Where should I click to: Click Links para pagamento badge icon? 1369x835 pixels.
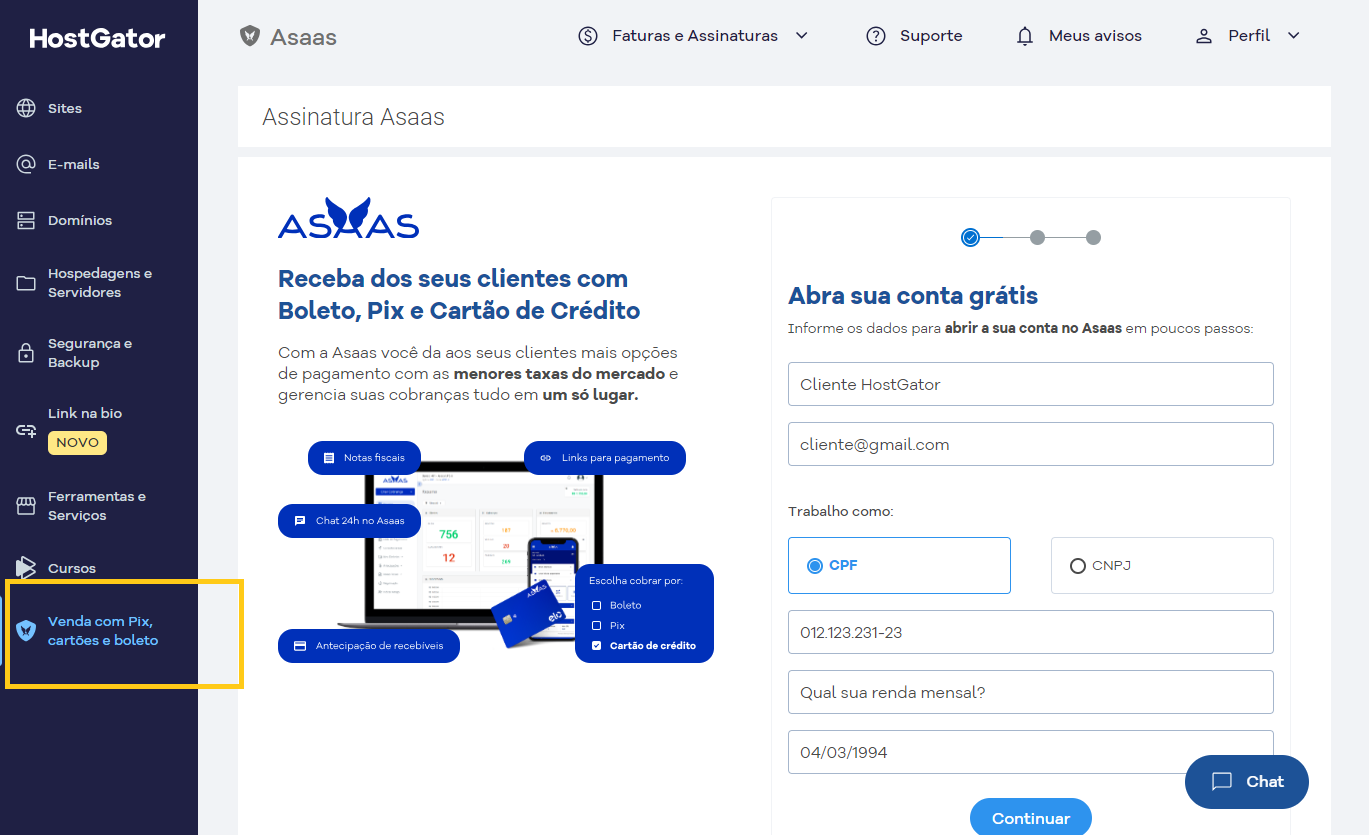545,458
